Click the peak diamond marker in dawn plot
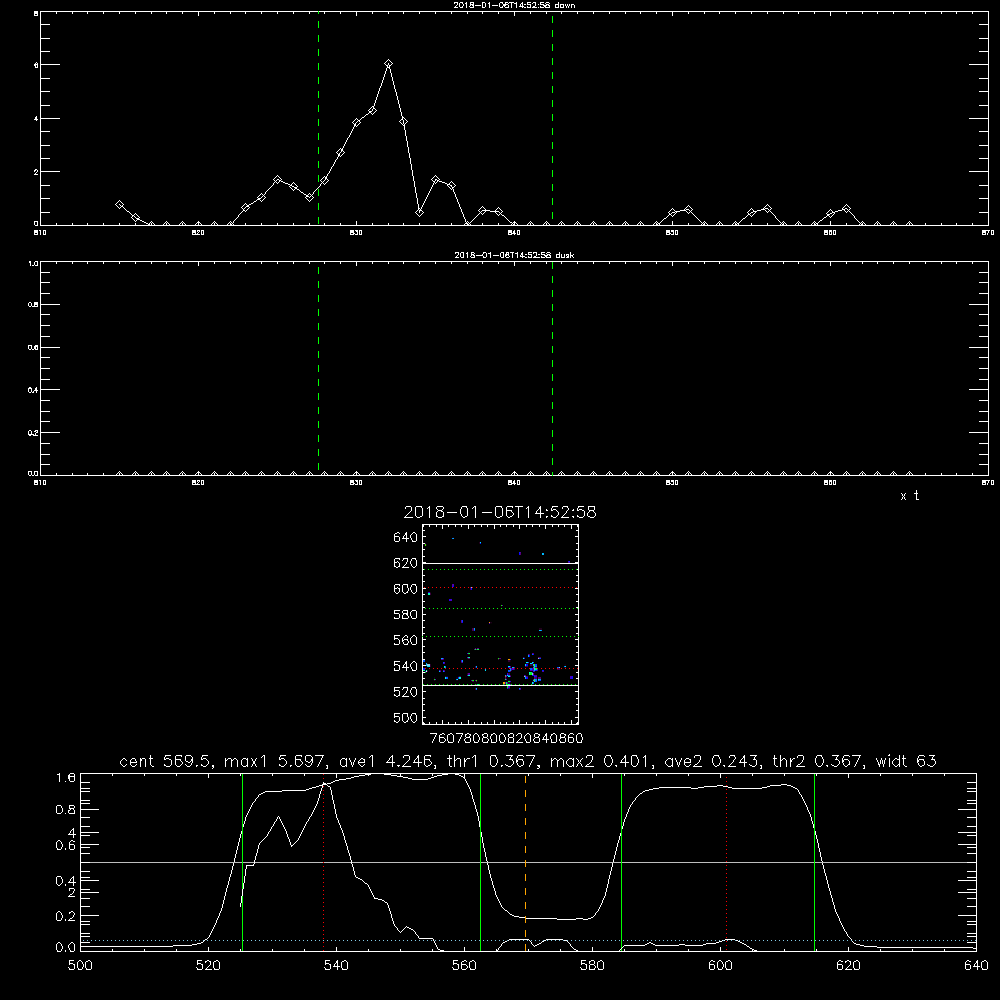This screenshot has width=1000, height=1000. 388,64
